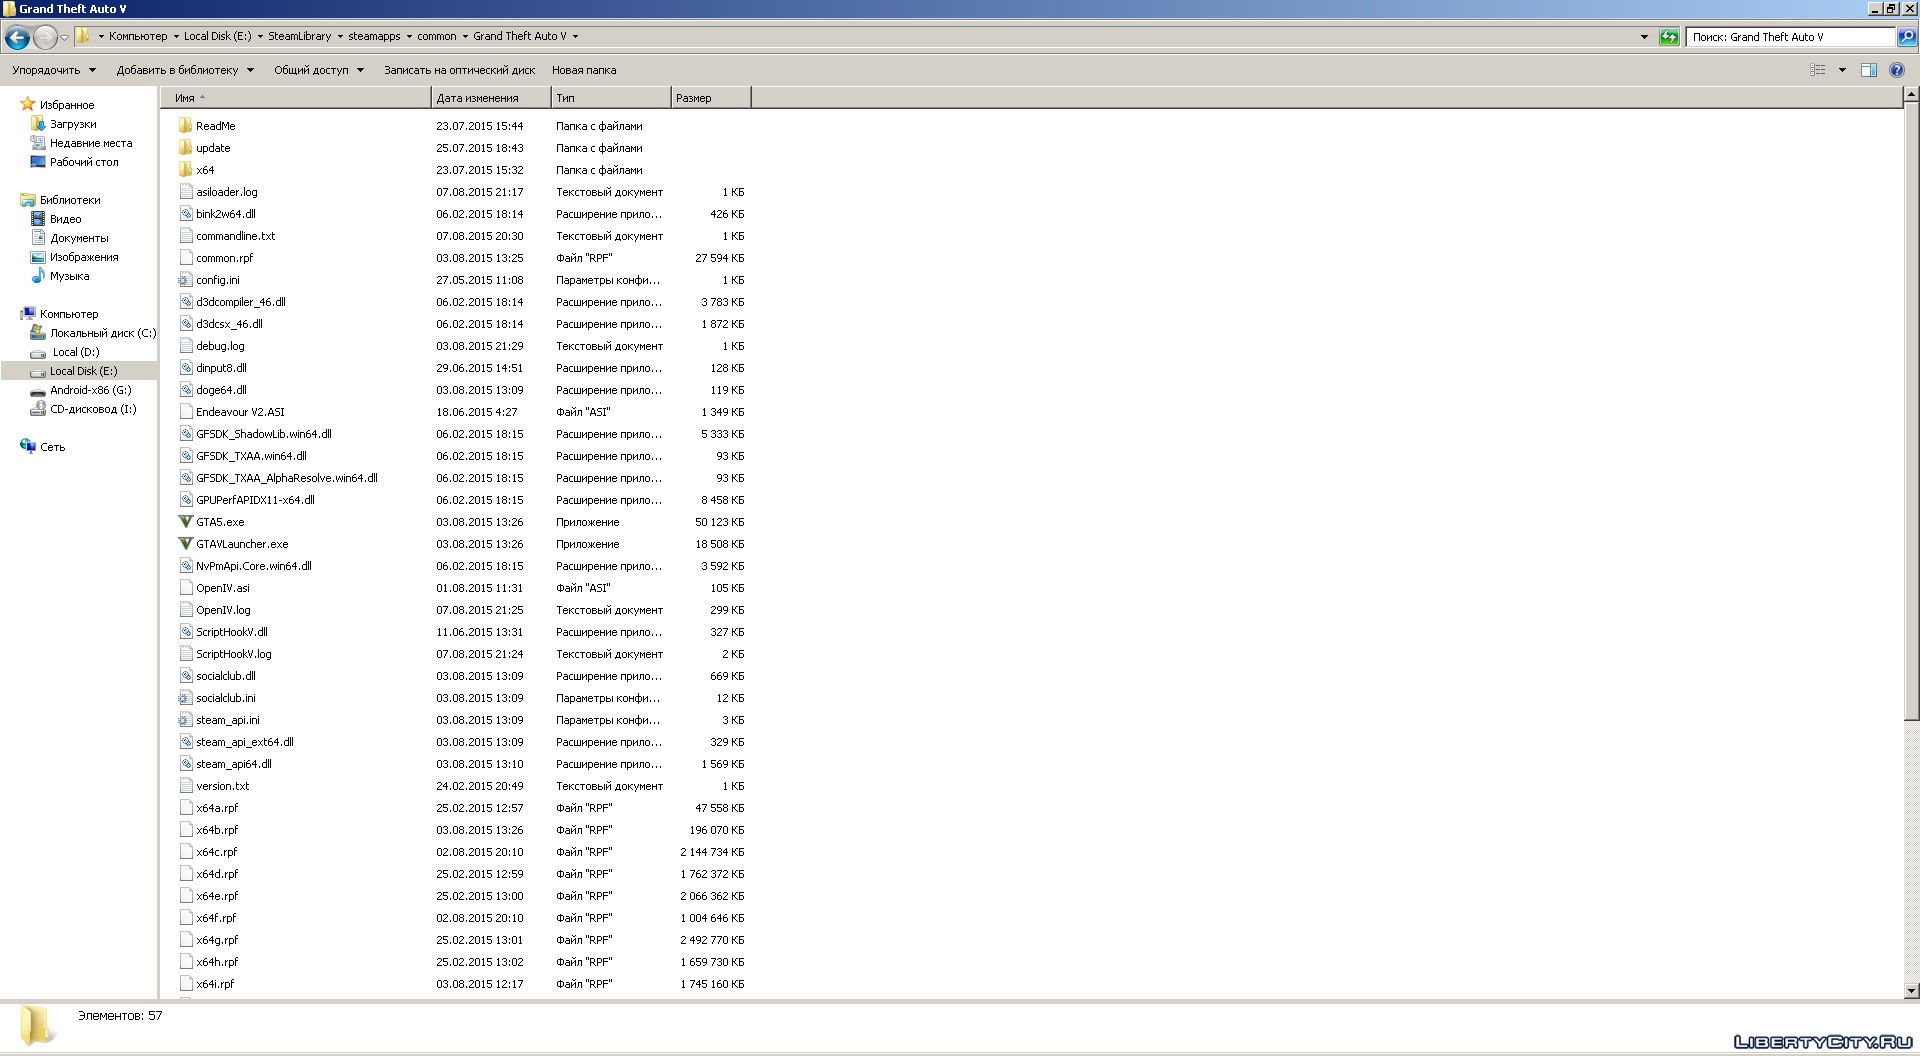Image resolution: width=1920 pixels, height=1056 pixels.
Task: Select Сеть in the navigation pane
Action: click(52, 447)
